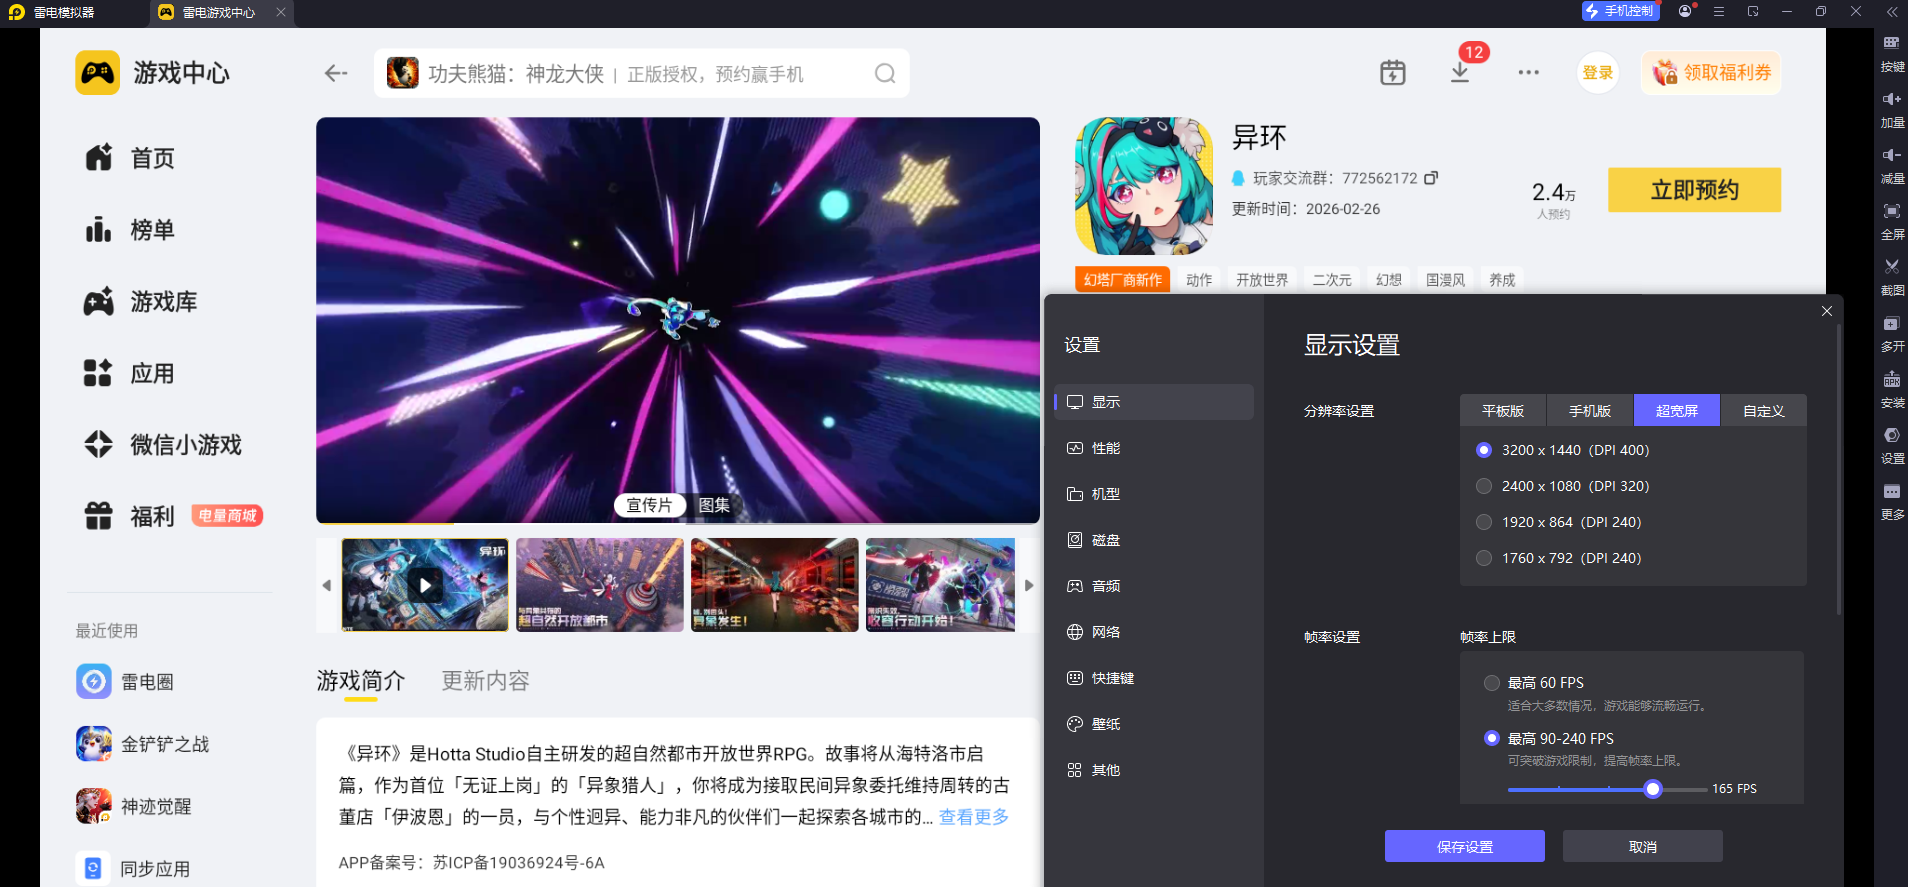Open the emulator title bar hamburger menu
Viewport: 1908px width, 887px height.
[x=1719, y=12]
